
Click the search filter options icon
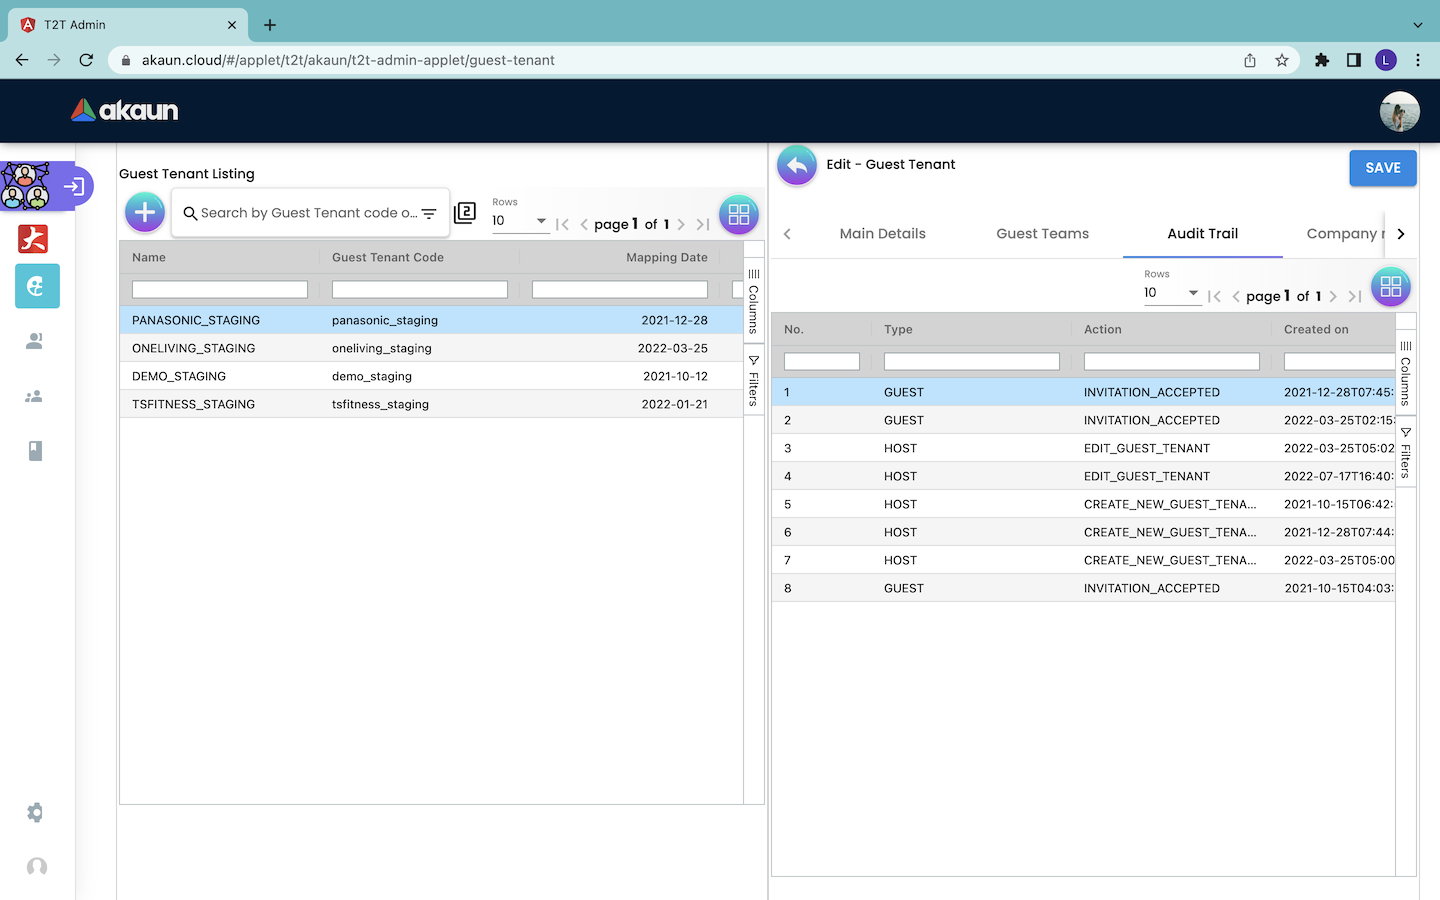(x=429, y=213)
